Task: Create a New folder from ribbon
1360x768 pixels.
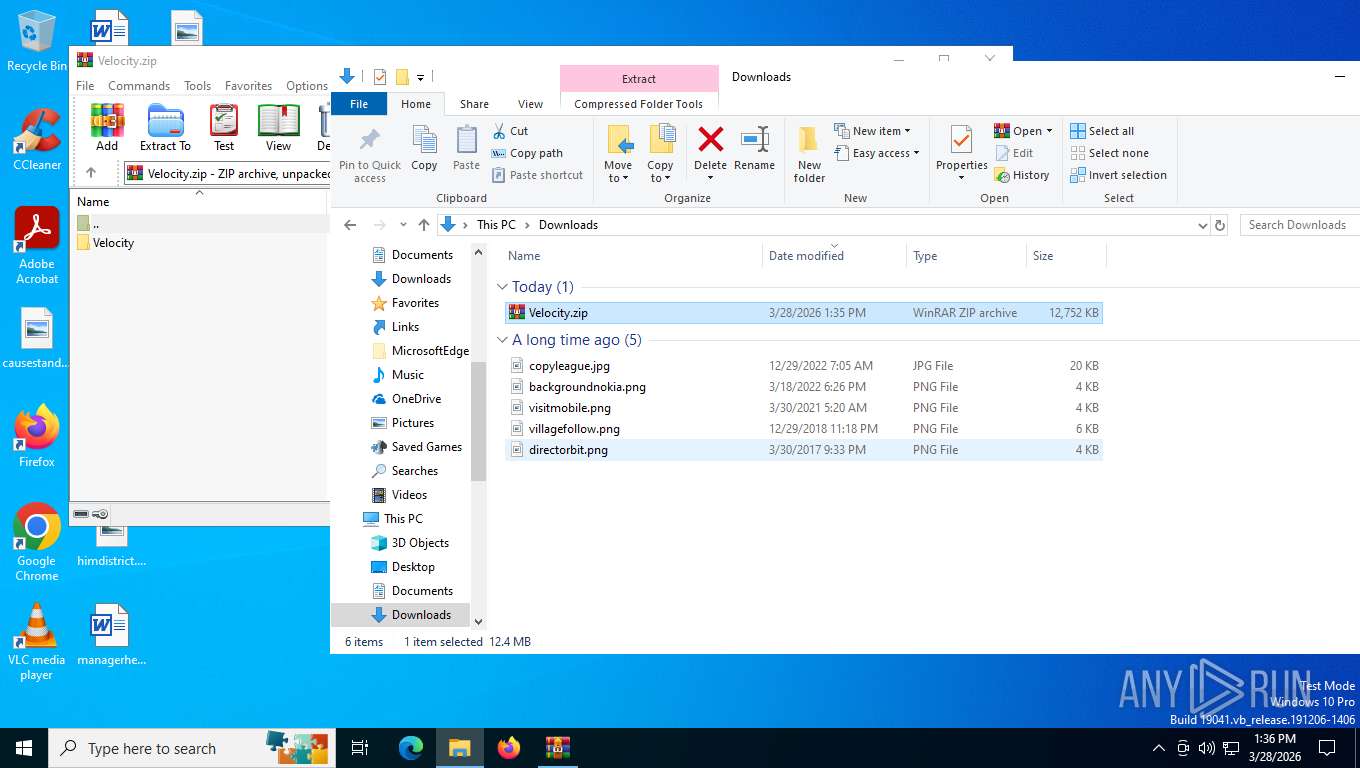Action: pos(809,155)
